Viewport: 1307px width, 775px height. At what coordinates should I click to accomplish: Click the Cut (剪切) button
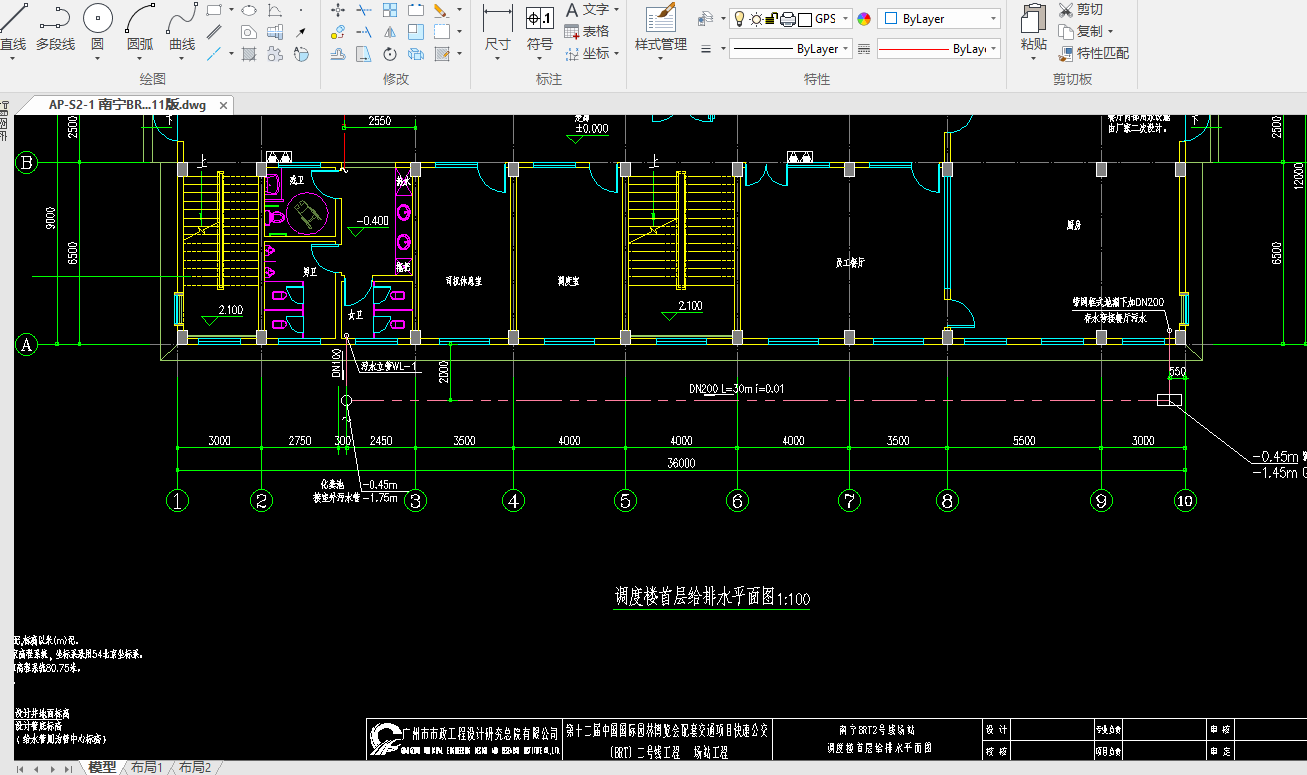click(x=1080, y=10)
